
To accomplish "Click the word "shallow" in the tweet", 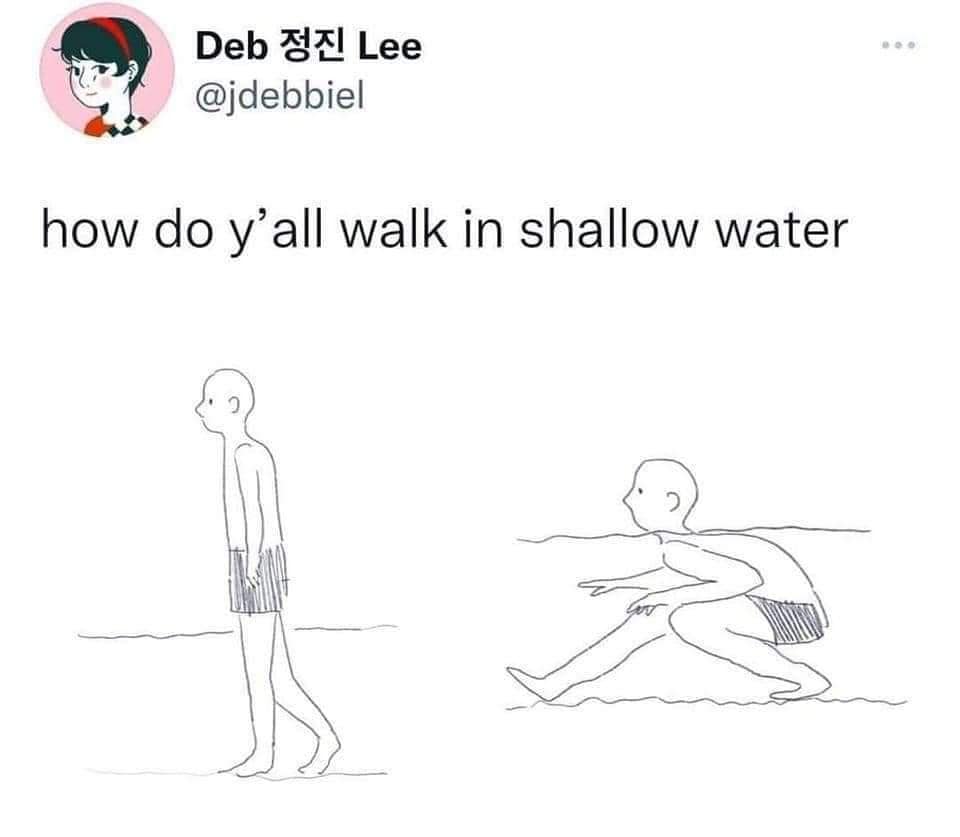I will click(x=609, y=230).
